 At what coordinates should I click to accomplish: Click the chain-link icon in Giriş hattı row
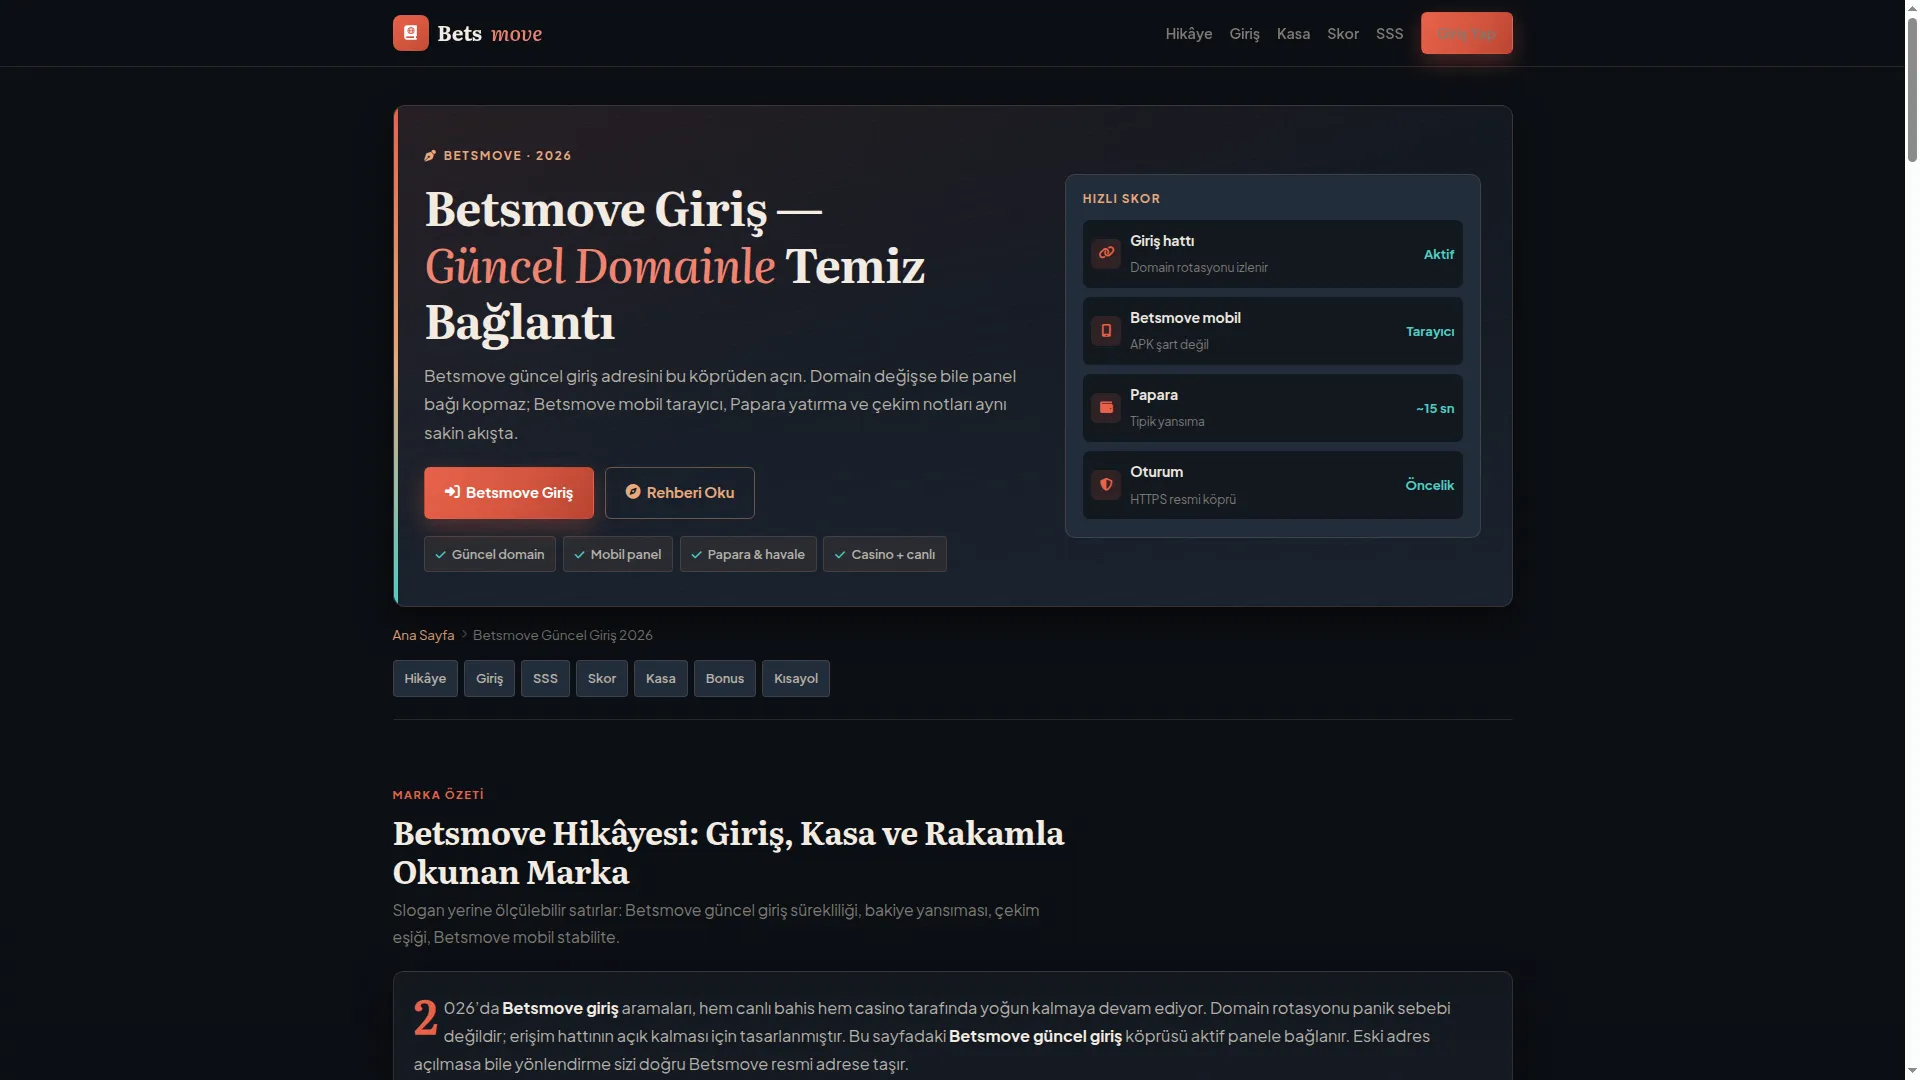click(x=1106, y=253)
